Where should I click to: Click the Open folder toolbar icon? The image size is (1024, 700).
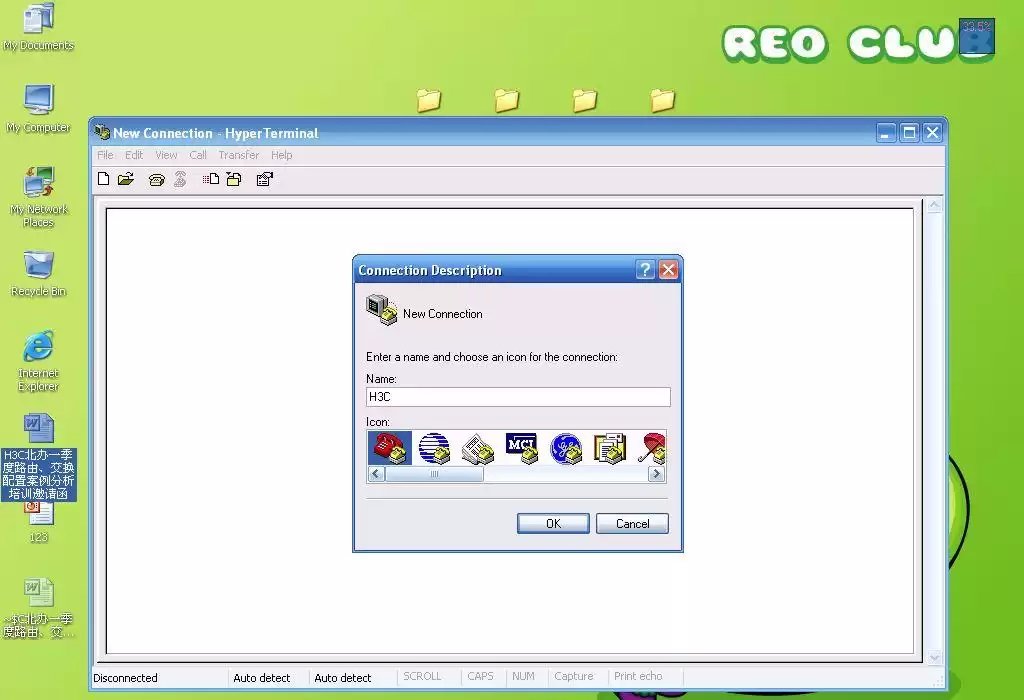tap(126, 180)
